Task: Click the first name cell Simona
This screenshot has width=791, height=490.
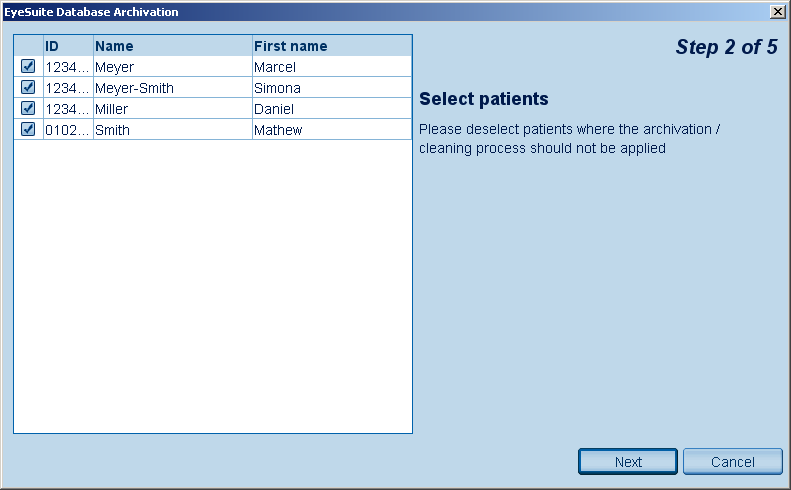Action: point(331,88)
